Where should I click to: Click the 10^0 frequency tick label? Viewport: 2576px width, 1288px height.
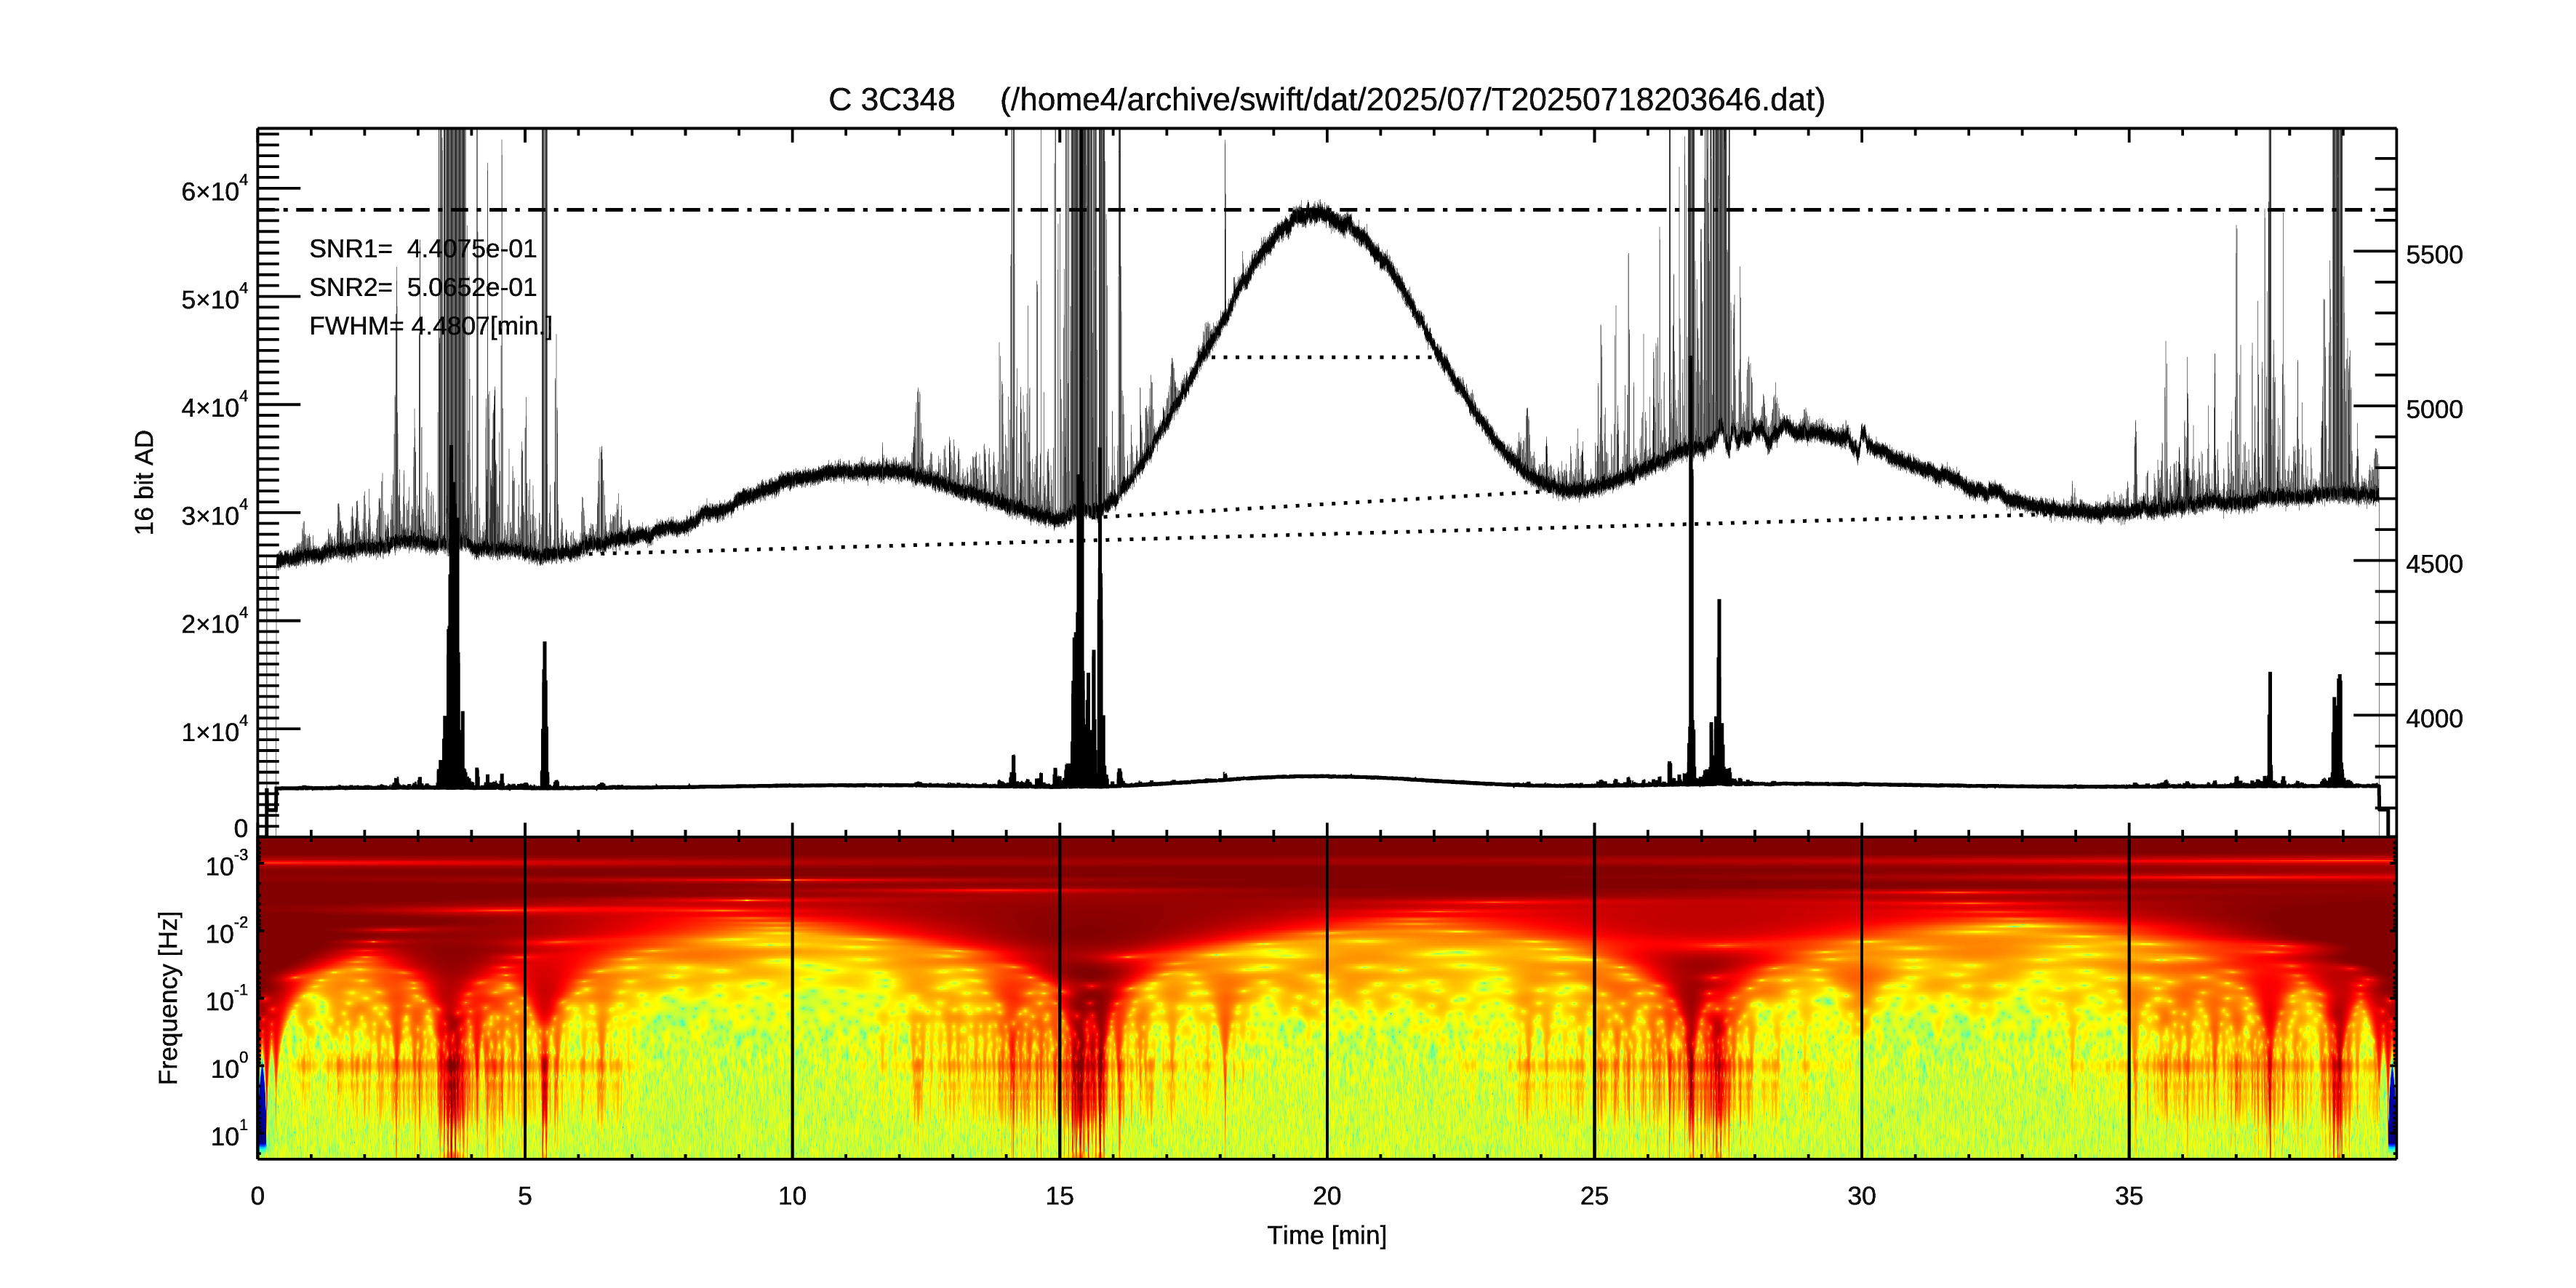tap(229, 1067)
